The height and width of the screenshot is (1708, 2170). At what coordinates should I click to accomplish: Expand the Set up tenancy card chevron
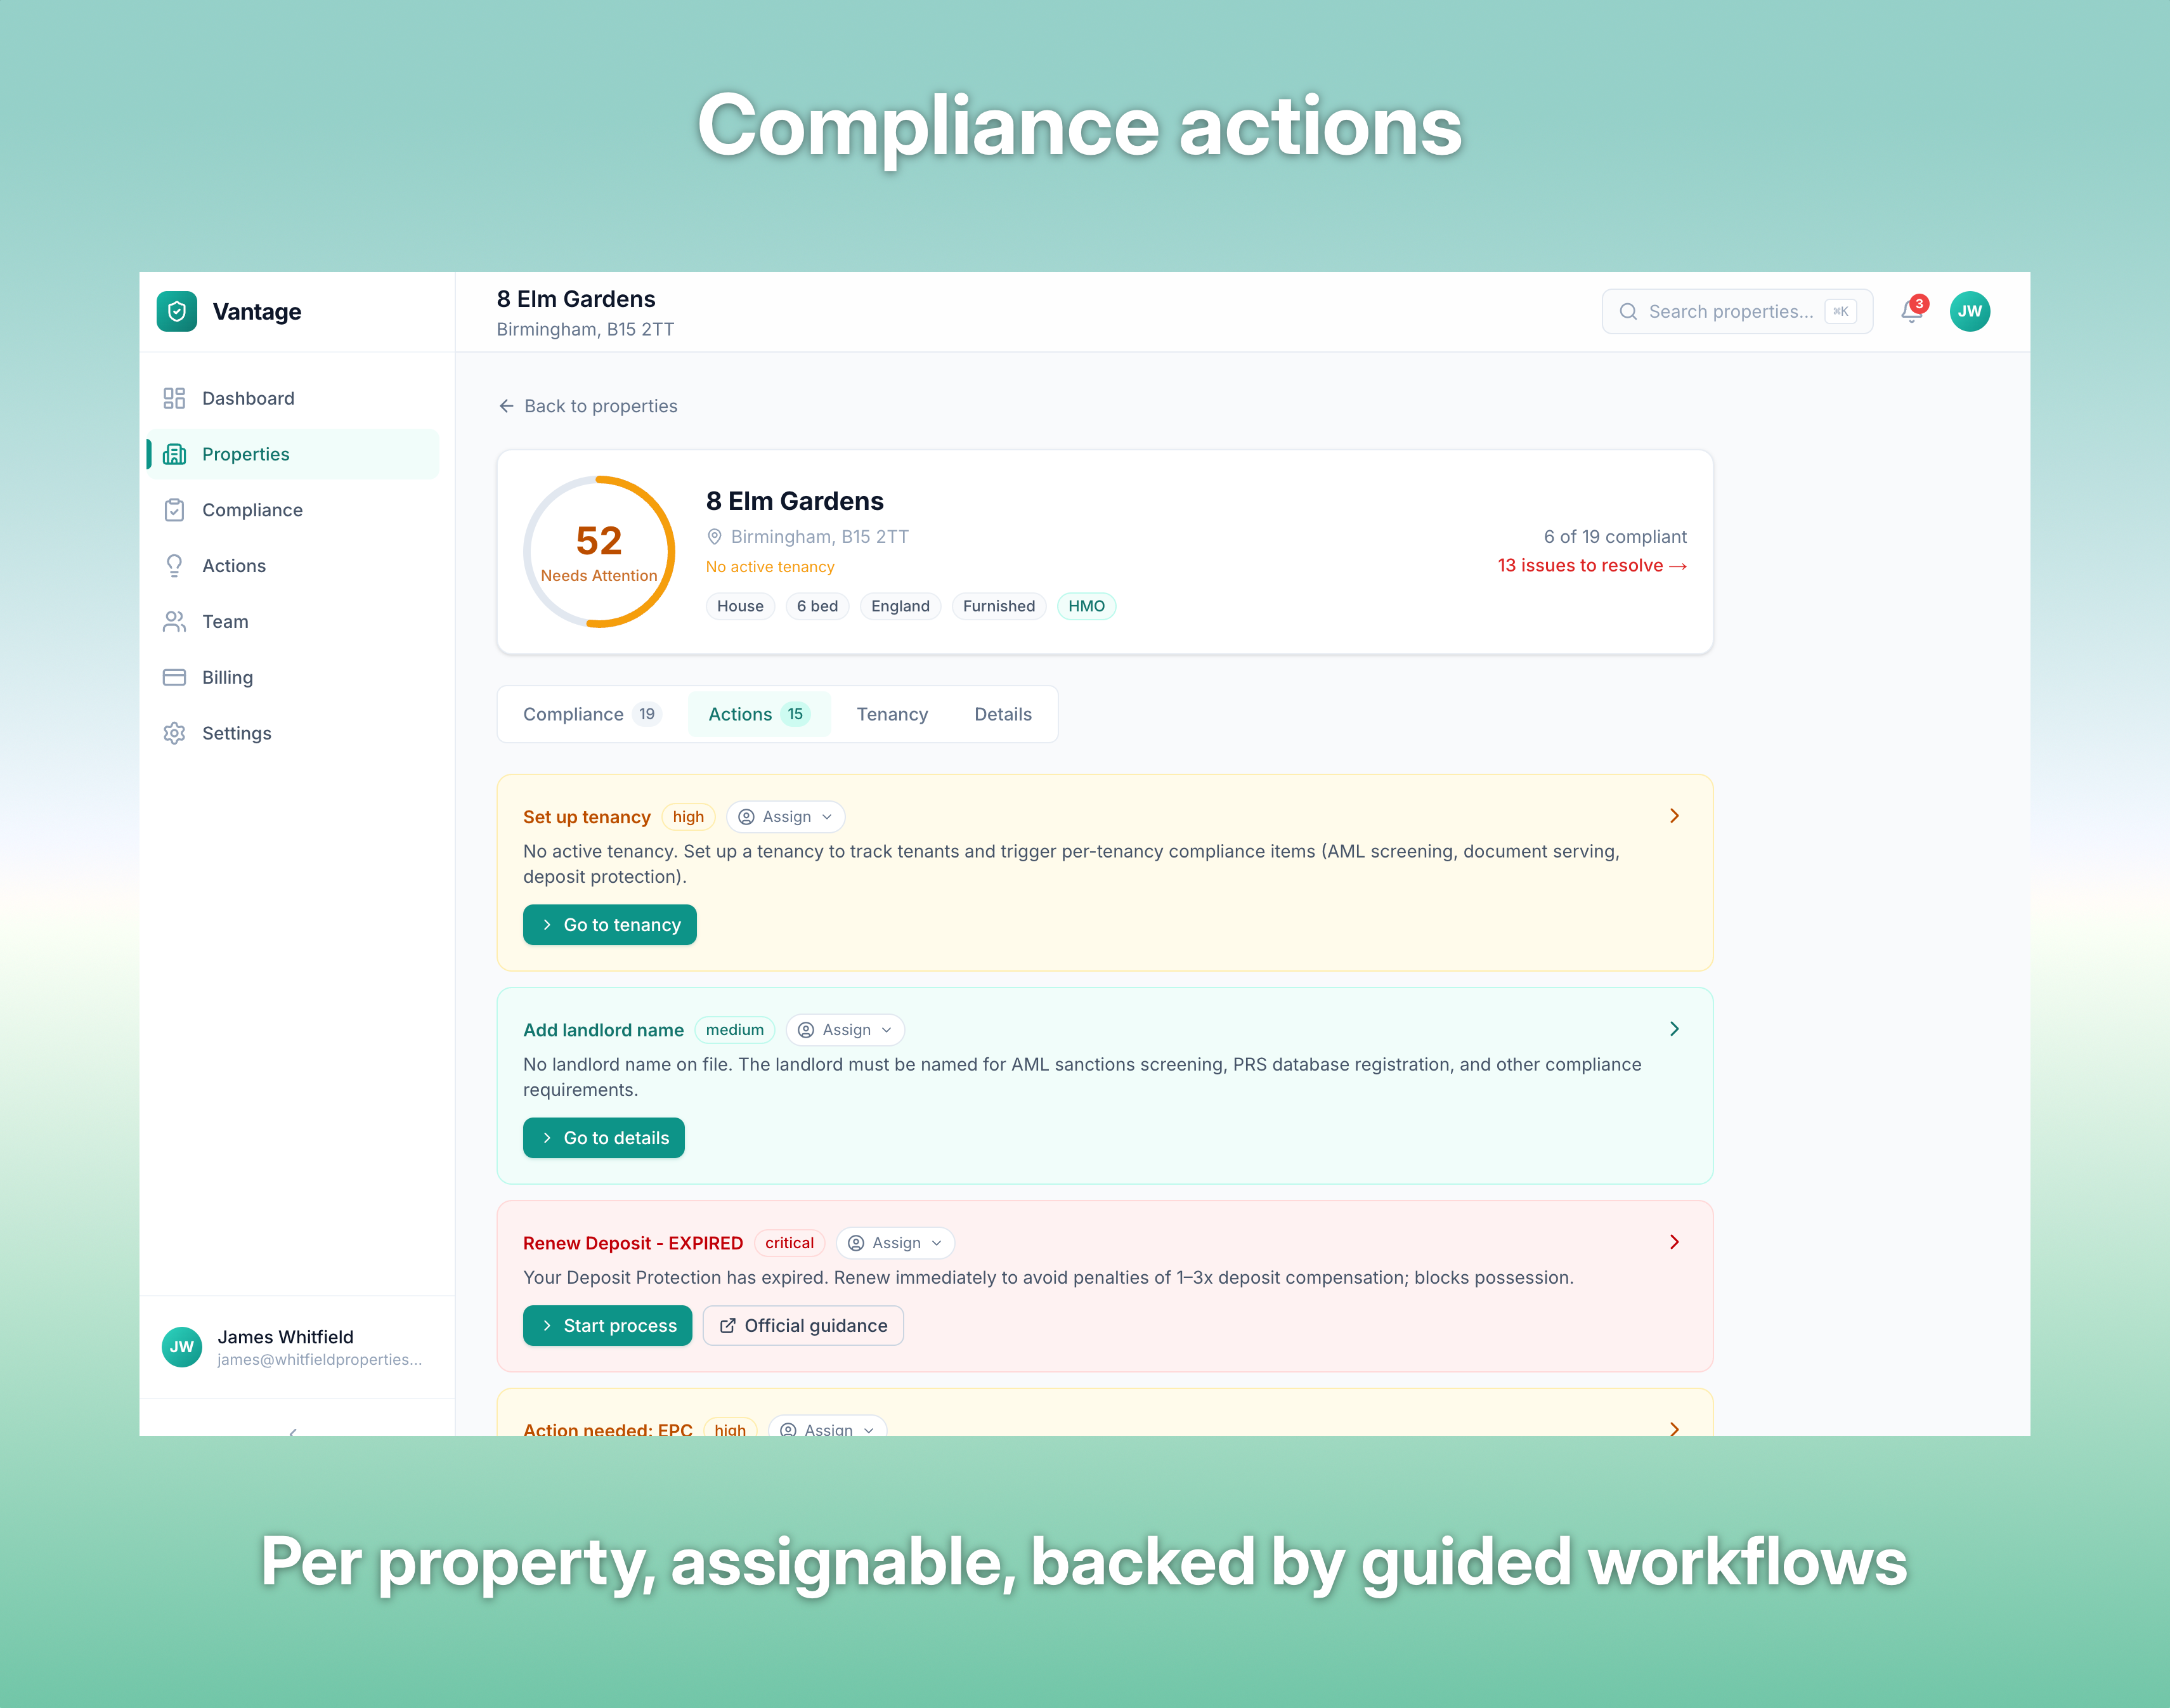pos(1674,816)
